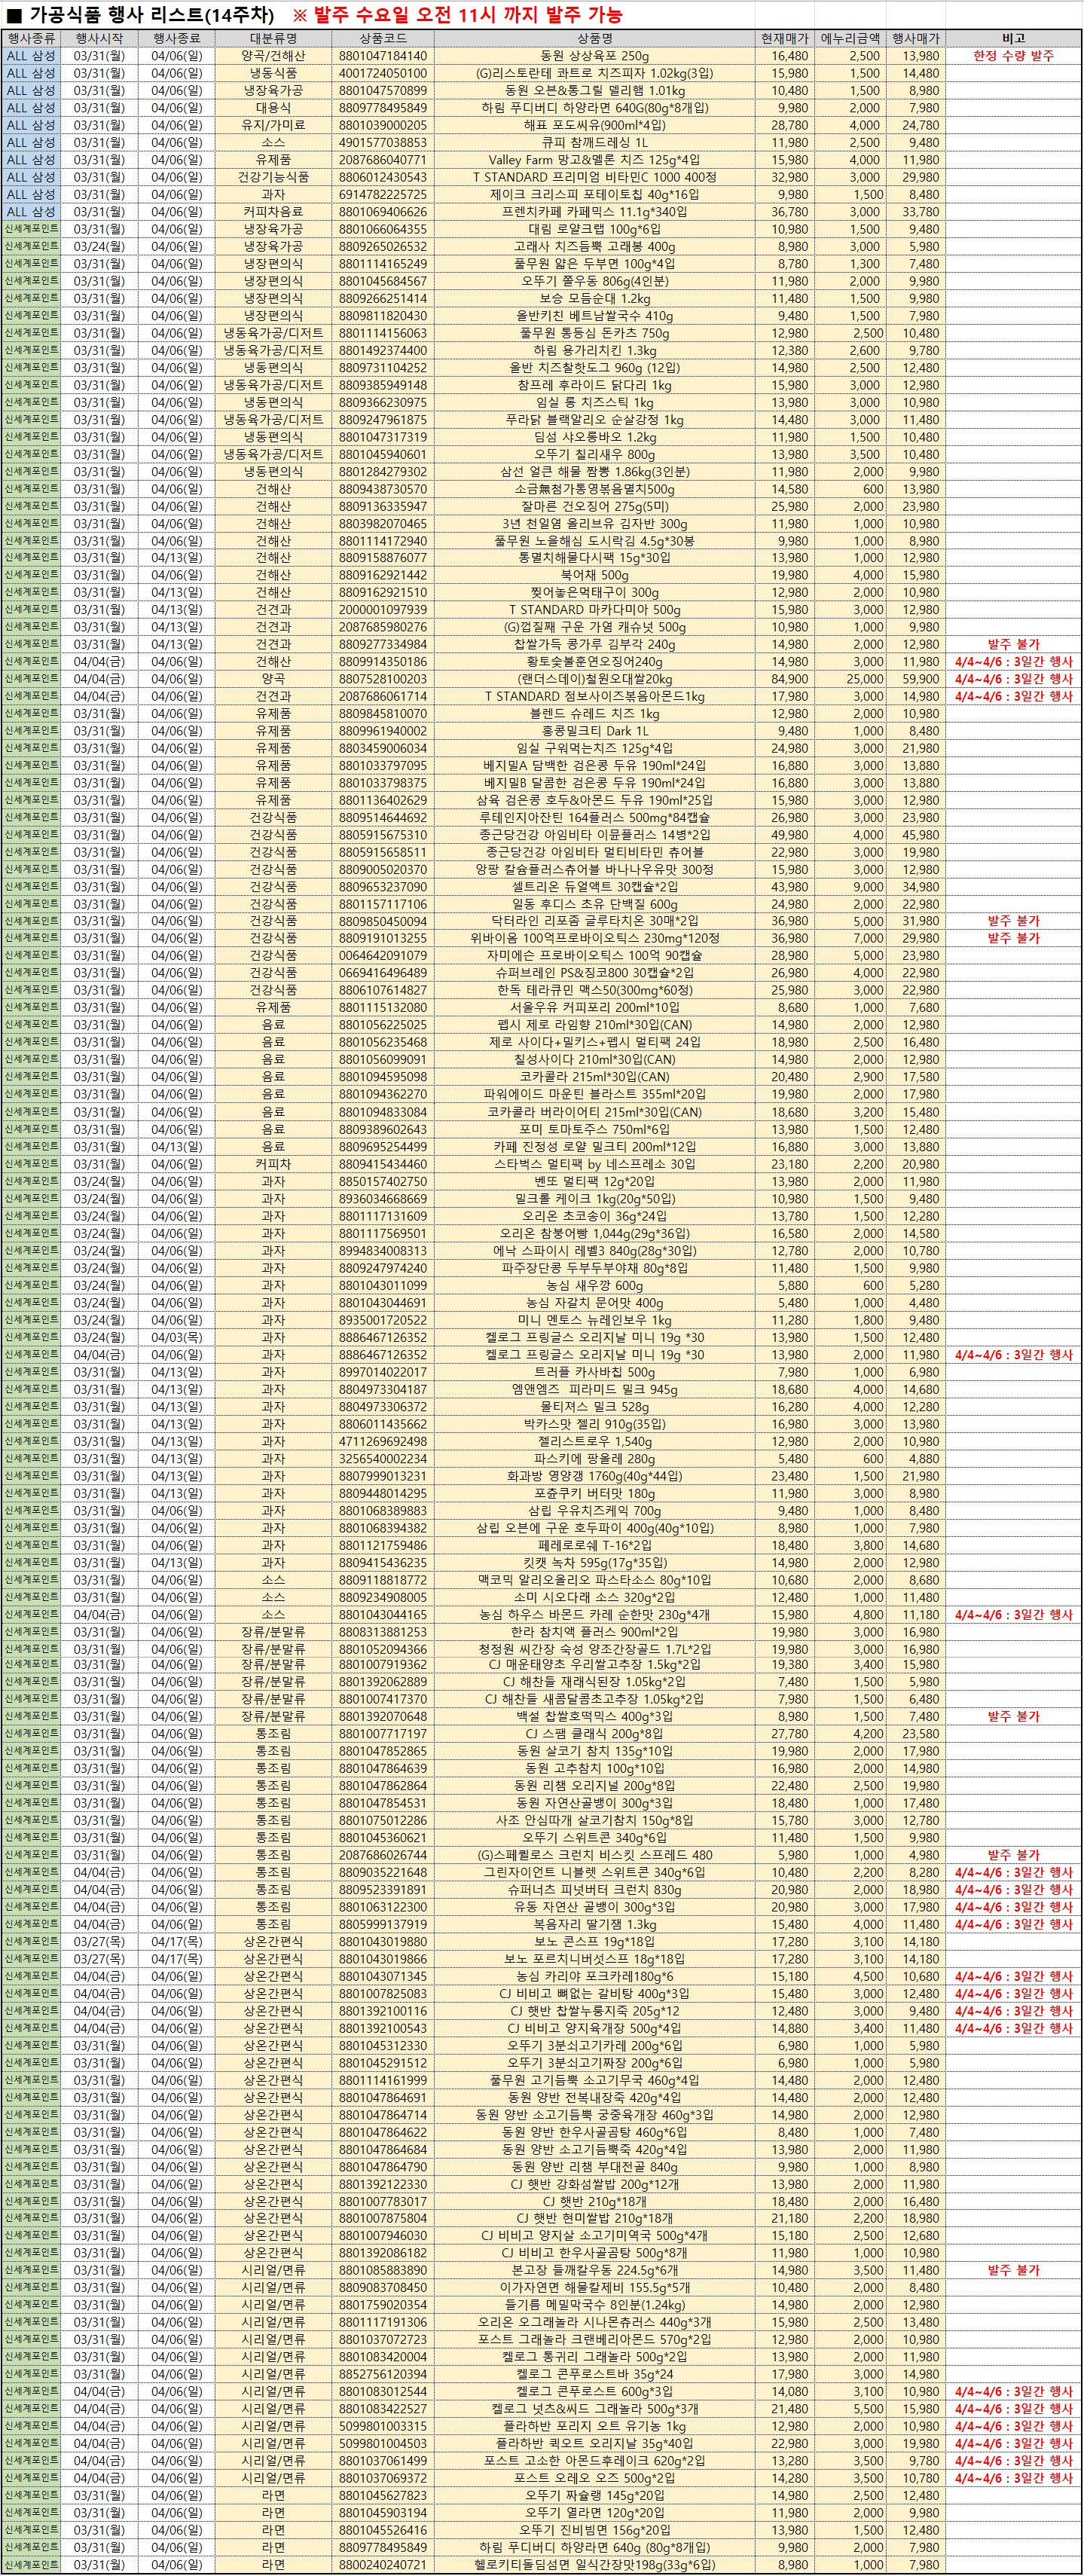The image size is (1084, 2576).
Task: Select the 상품명 column header
Action: pyautogui.click(x=594, y=38)
